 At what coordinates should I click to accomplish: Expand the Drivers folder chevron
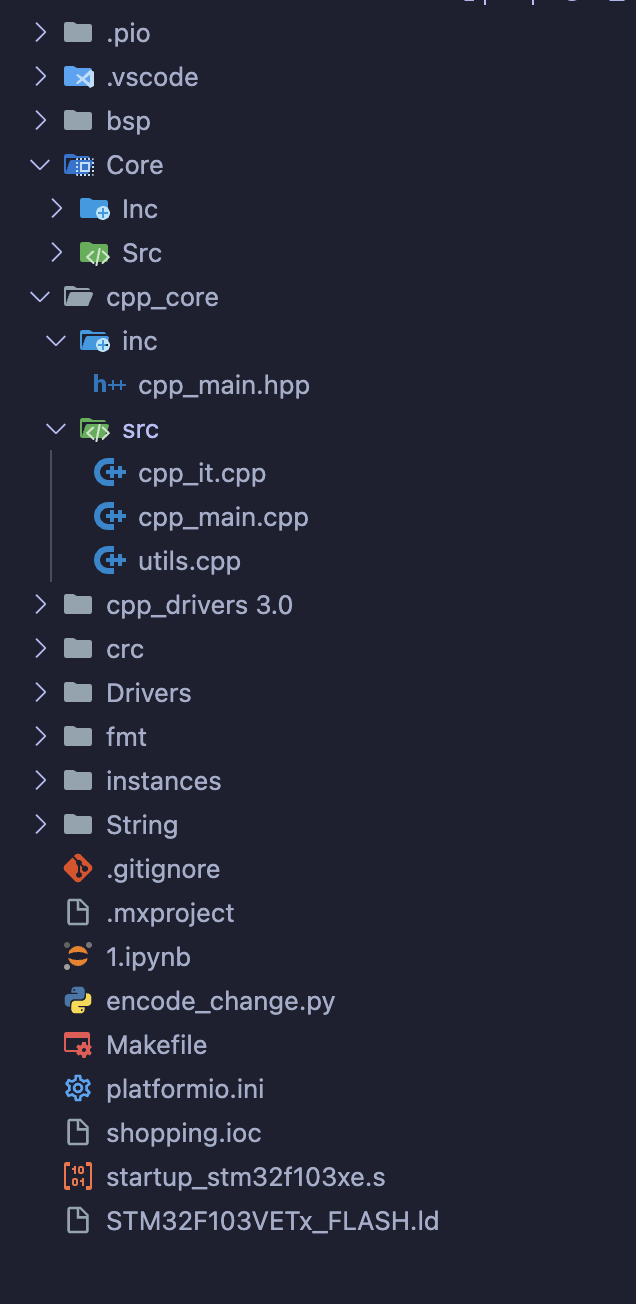pos(40,693)
